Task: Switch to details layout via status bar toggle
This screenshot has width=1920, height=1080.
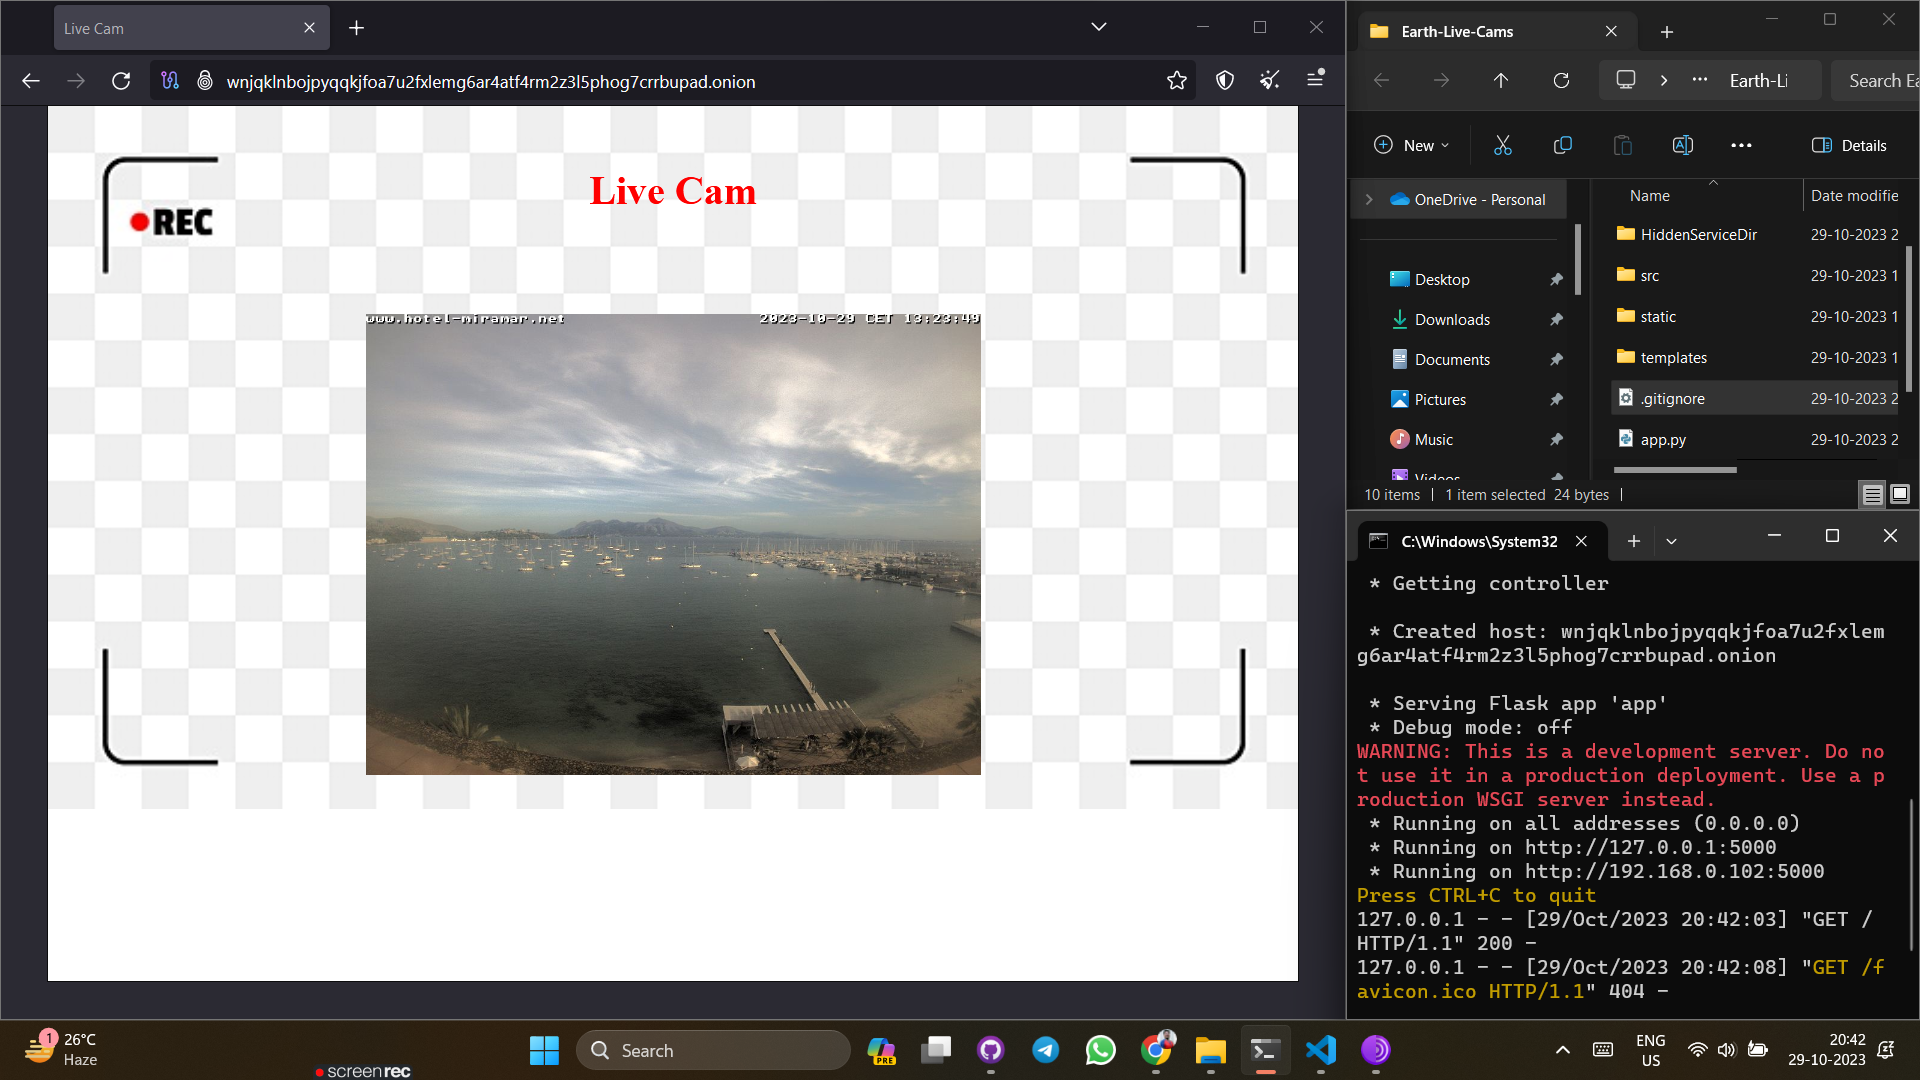Action: (x=1872, y=494)
